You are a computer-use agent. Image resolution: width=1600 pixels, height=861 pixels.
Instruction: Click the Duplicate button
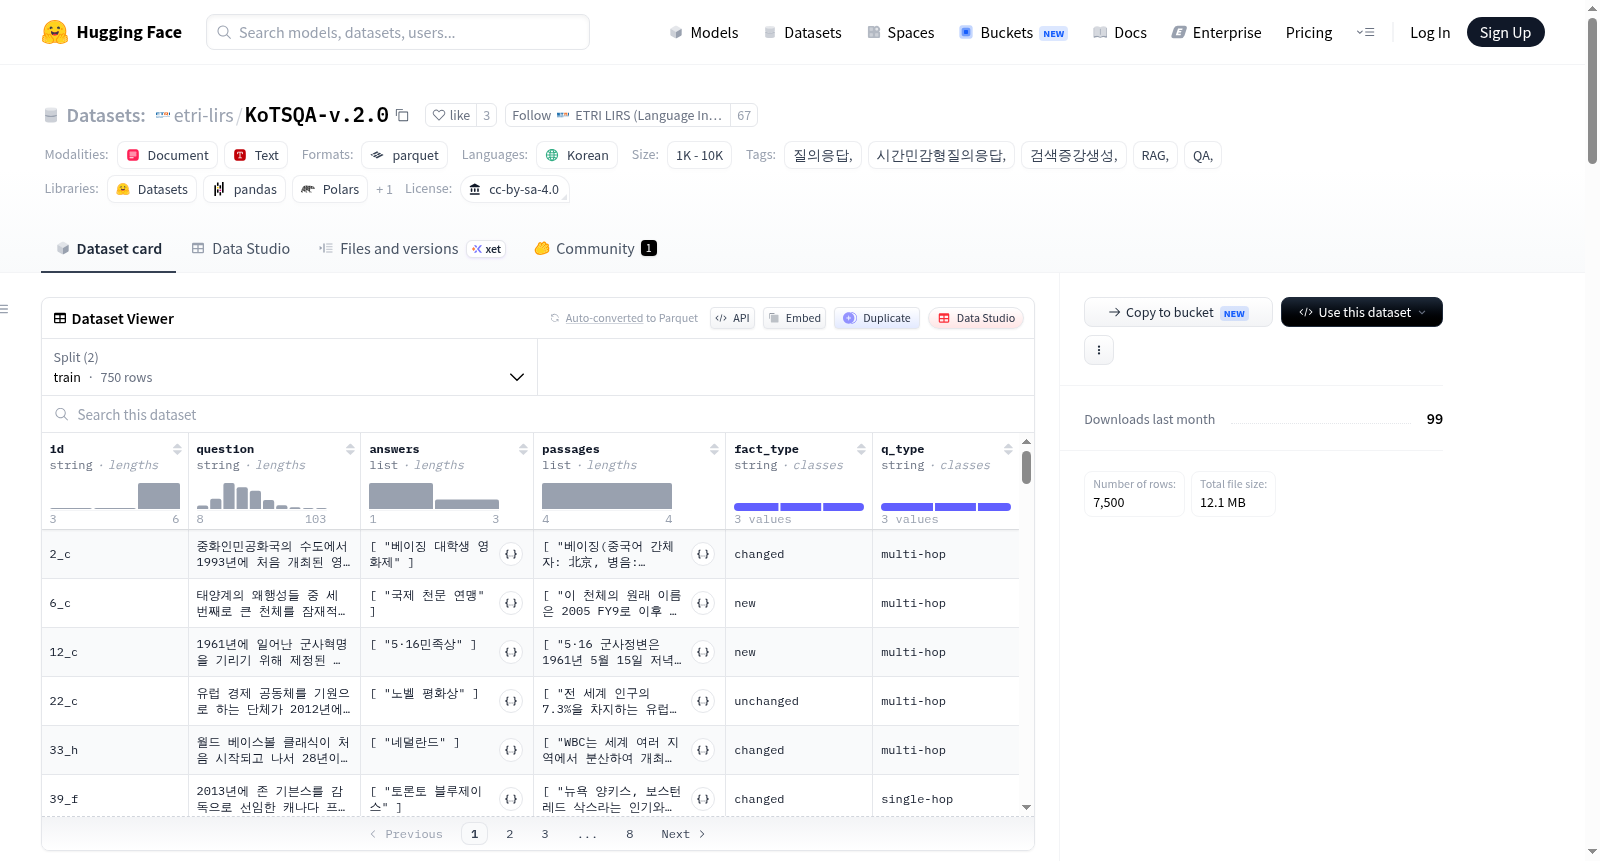[877, 318]
